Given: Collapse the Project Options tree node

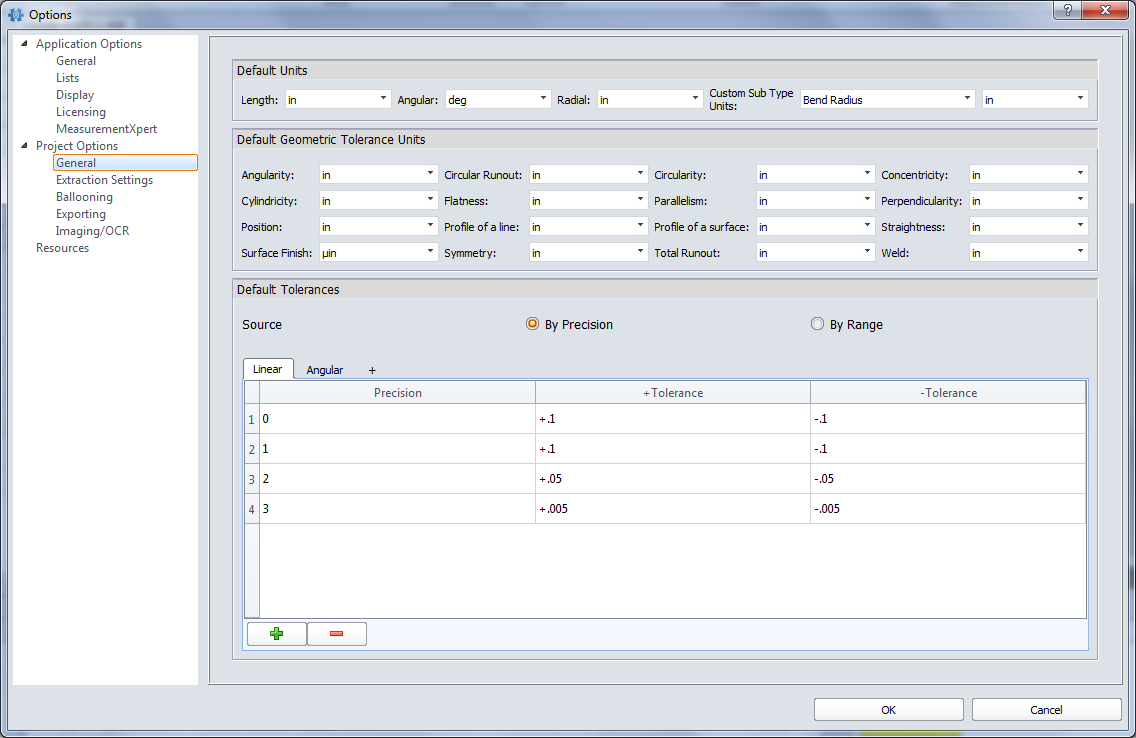Looking at the screenshot, I should [x=24, y=146].
